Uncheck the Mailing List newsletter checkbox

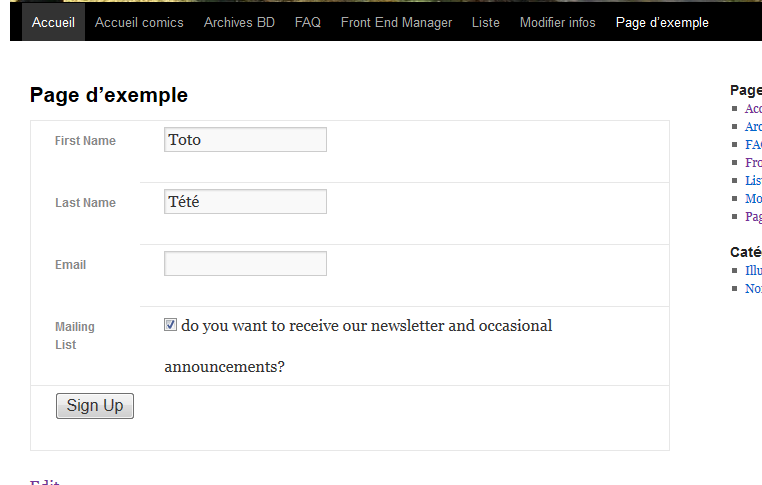(x=170, y=325)
